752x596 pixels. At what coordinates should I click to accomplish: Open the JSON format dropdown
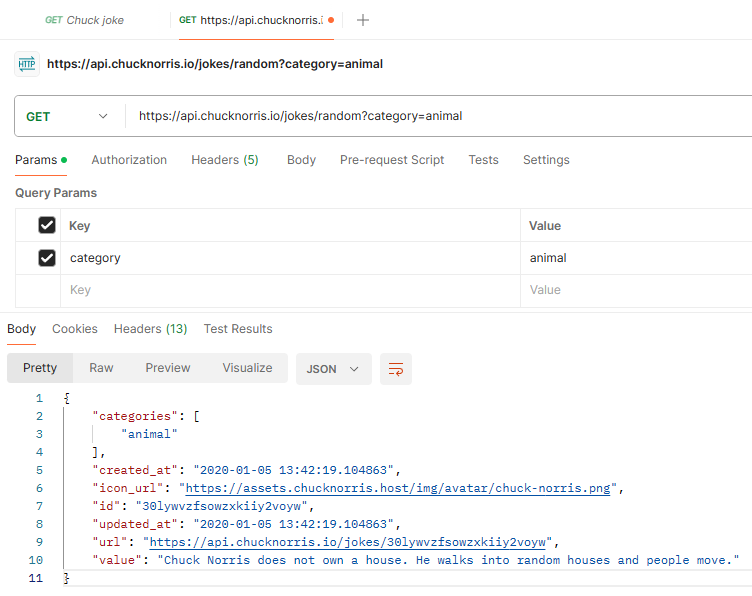pyautogui.click(x=333, y=369)
